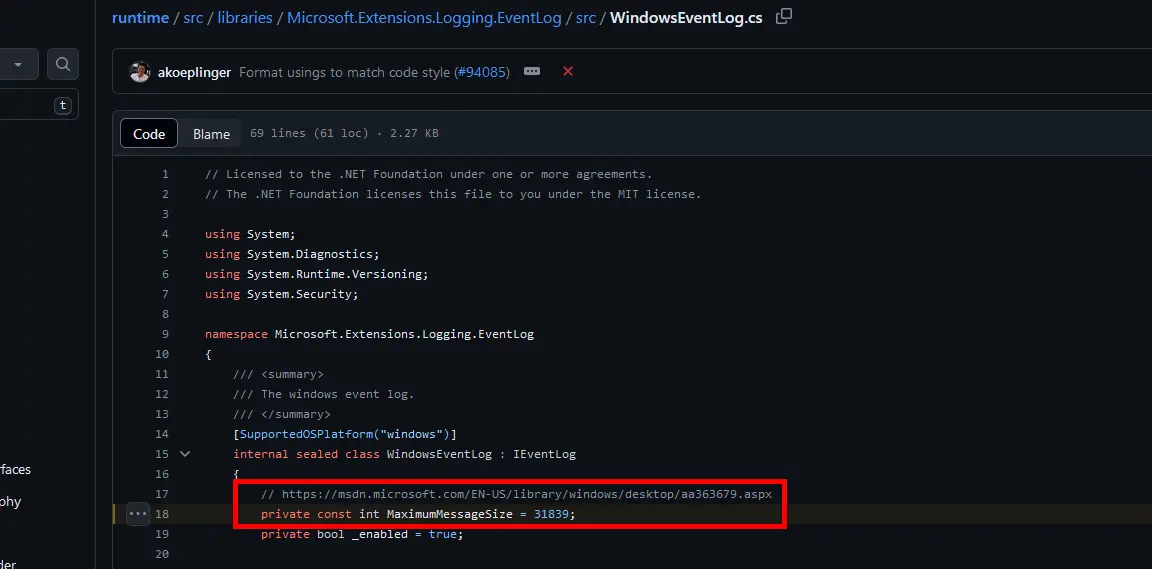Click the MIT license comment on line 2
This screenshot has width=1152, height=569.
(453, 194)
